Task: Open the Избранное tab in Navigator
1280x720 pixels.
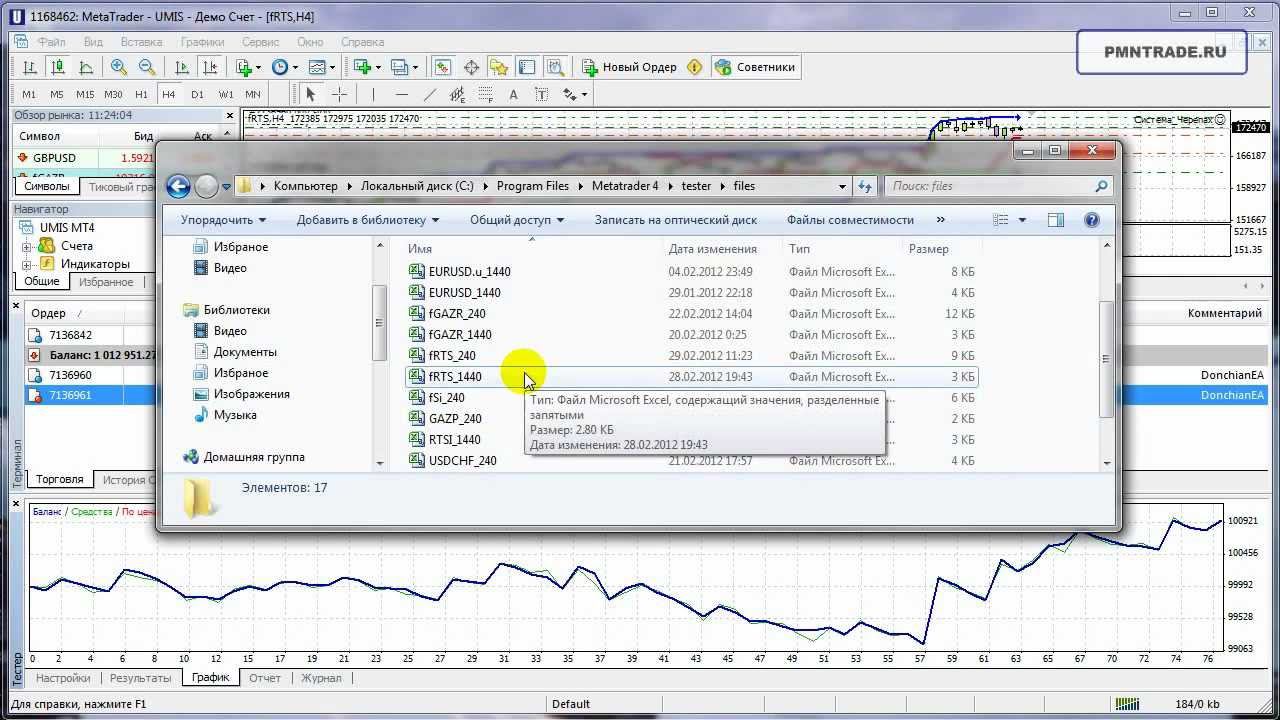Action: 106,282
